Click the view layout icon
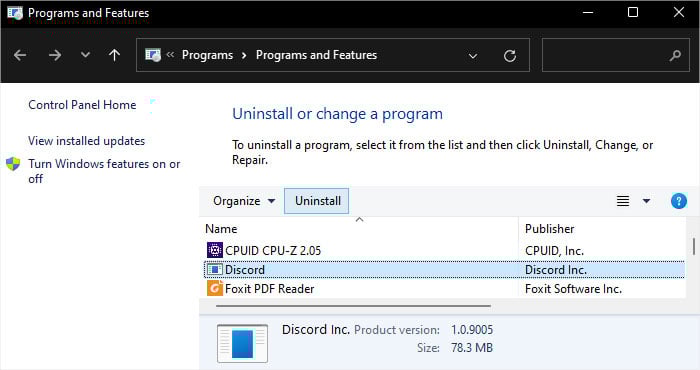 click(x=623, y=201)
